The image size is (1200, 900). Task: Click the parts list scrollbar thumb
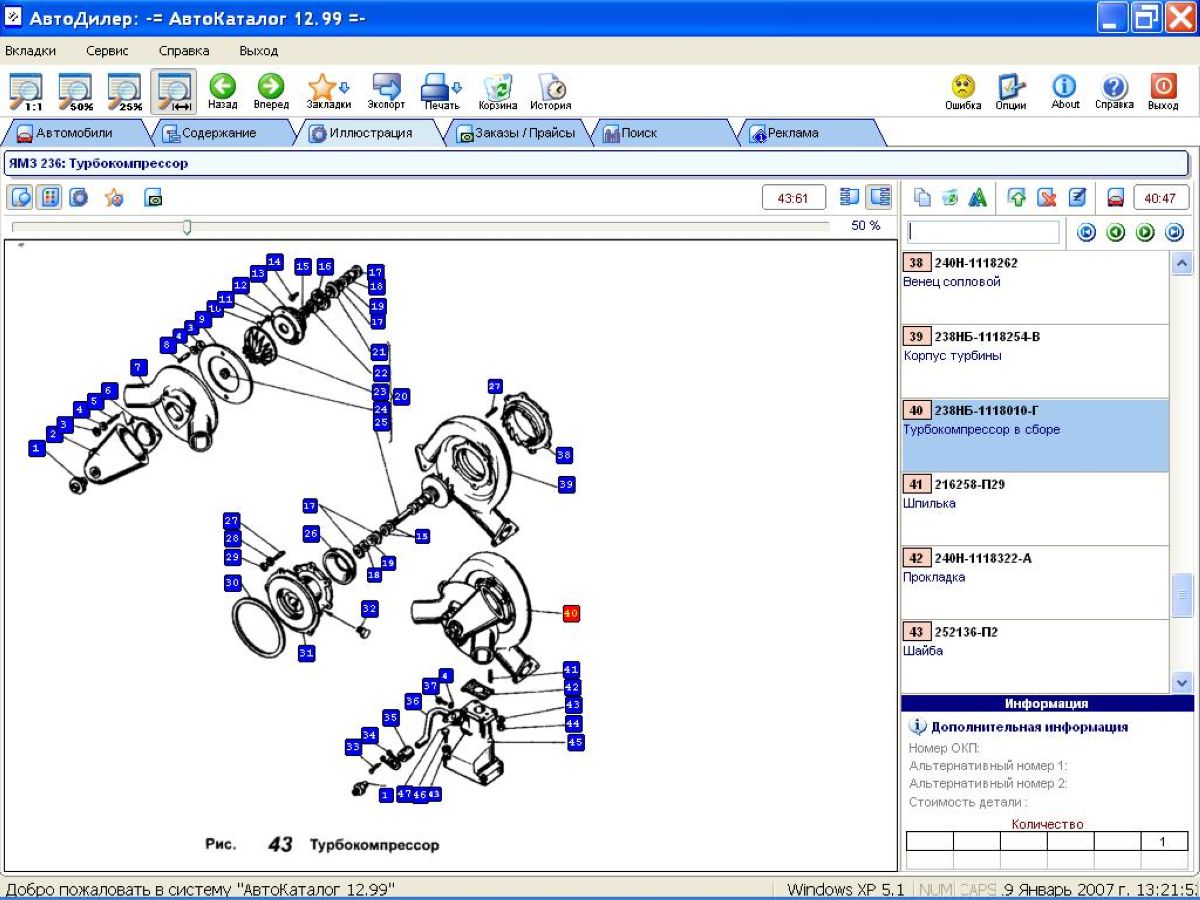tap(1181, 595)
